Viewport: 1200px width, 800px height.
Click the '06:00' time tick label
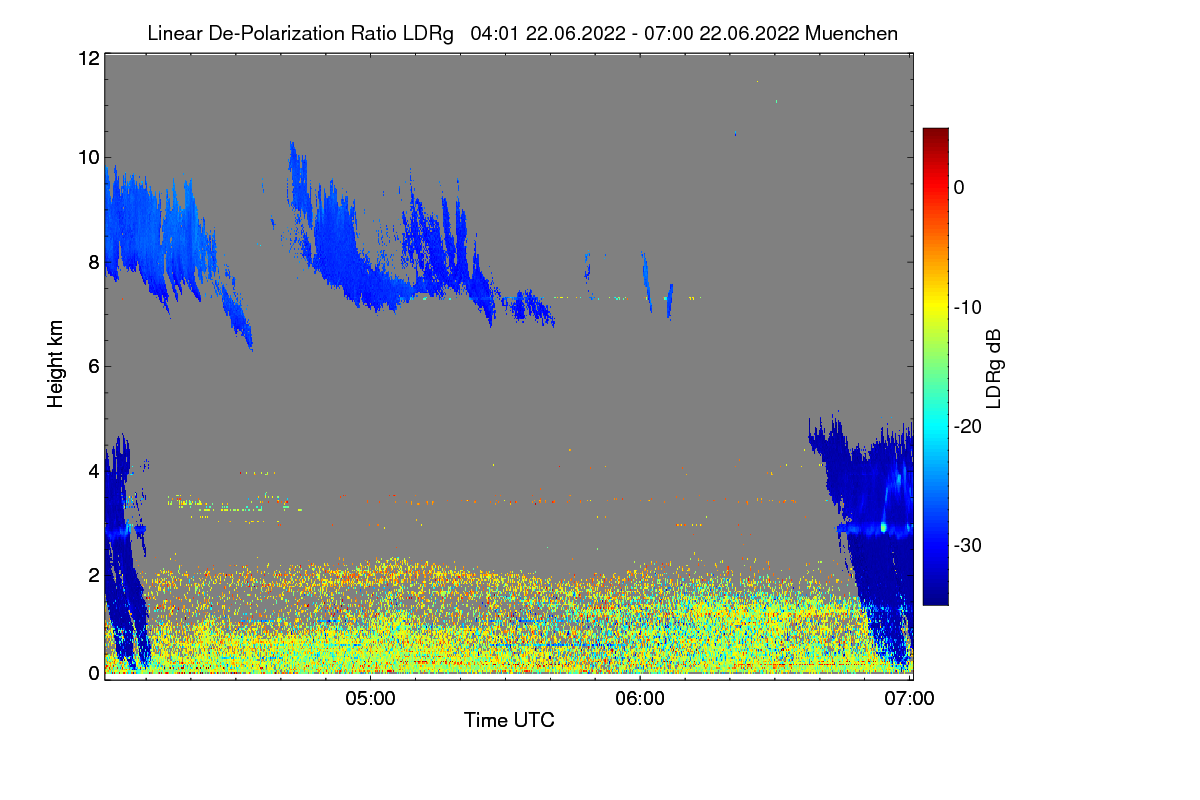tap(641, 699)
